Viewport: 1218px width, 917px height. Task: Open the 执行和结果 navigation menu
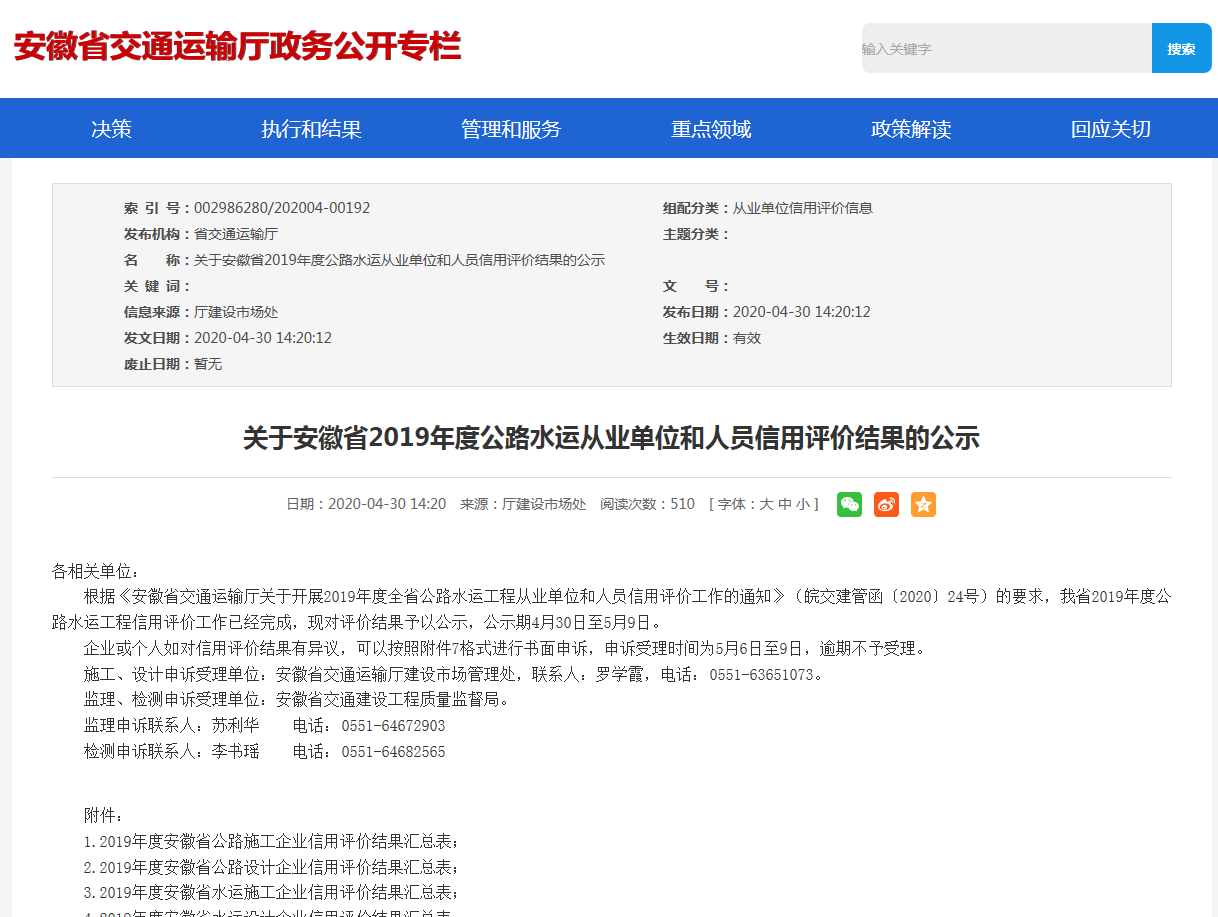point(311,129)
